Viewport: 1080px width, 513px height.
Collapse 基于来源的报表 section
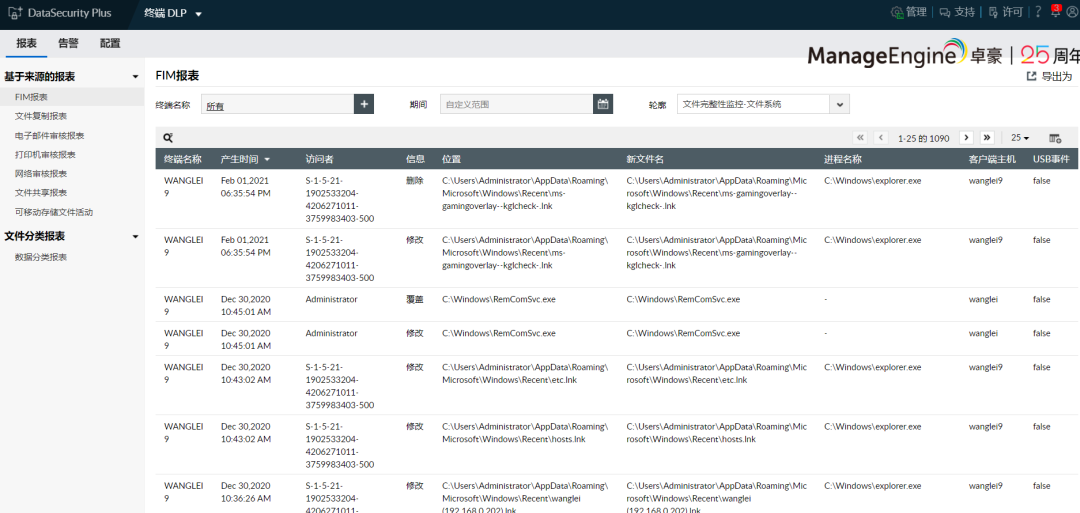coord(135,76)
